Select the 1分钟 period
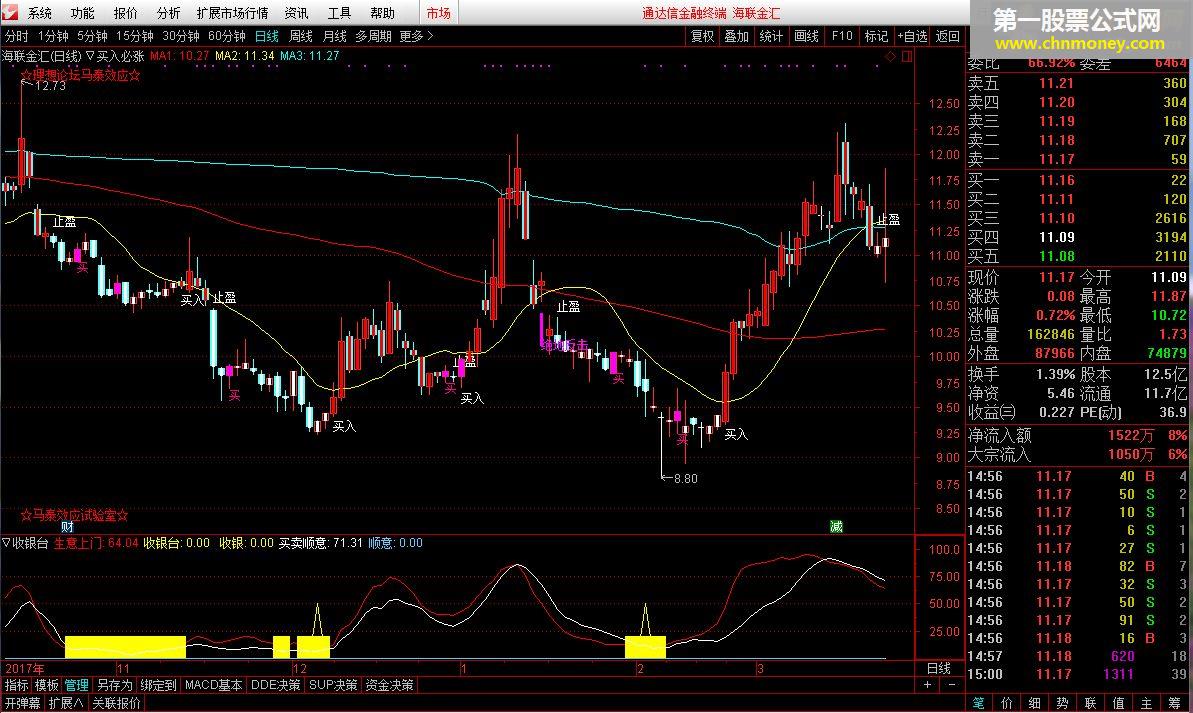This screenshot has height=713, width=1193. click(x=52, y=36)
